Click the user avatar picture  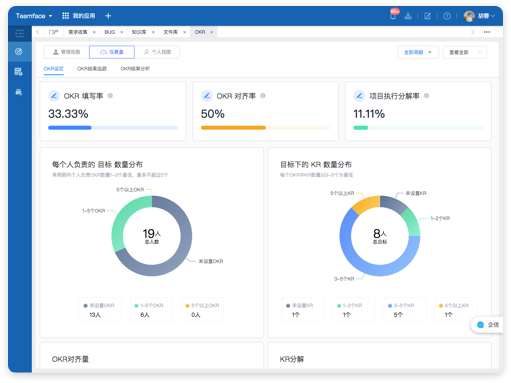pos(469,16)
